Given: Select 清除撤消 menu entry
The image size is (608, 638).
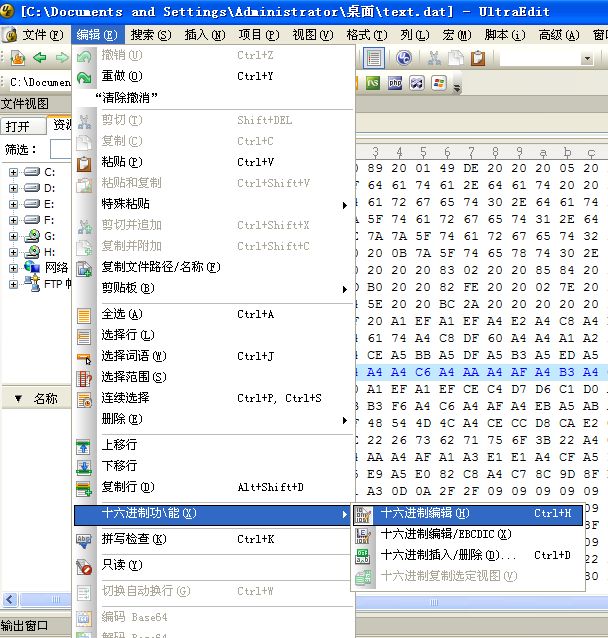Looking at the screenshot, I should point(214,97).
